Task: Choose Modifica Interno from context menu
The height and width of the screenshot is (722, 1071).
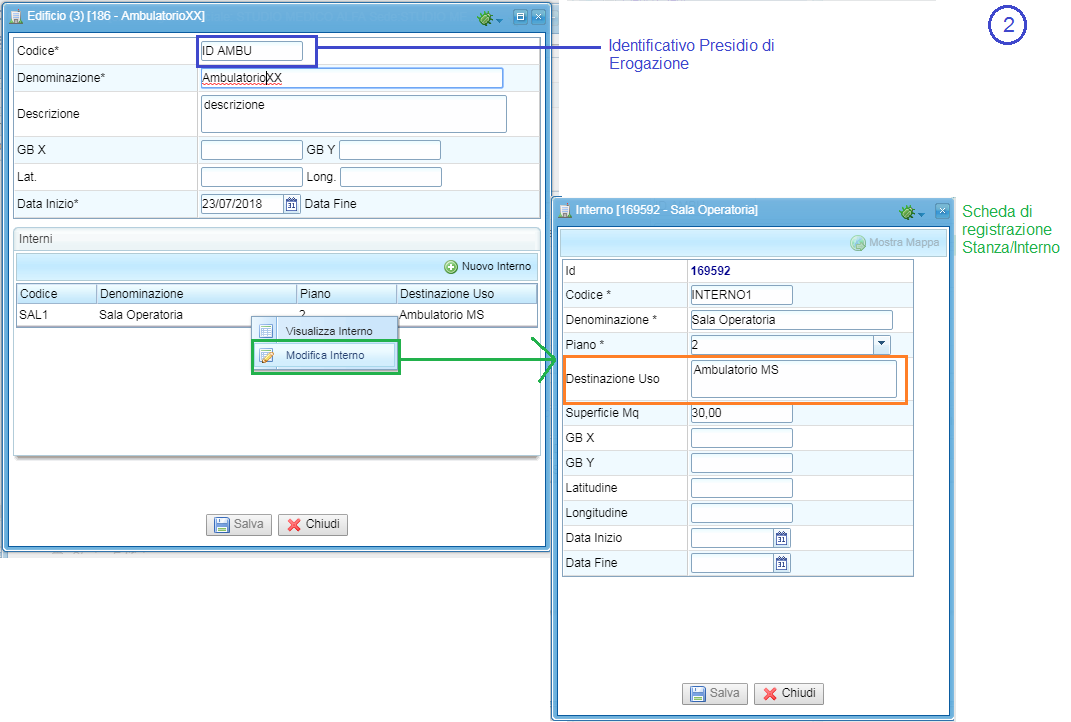Action: 325,355
